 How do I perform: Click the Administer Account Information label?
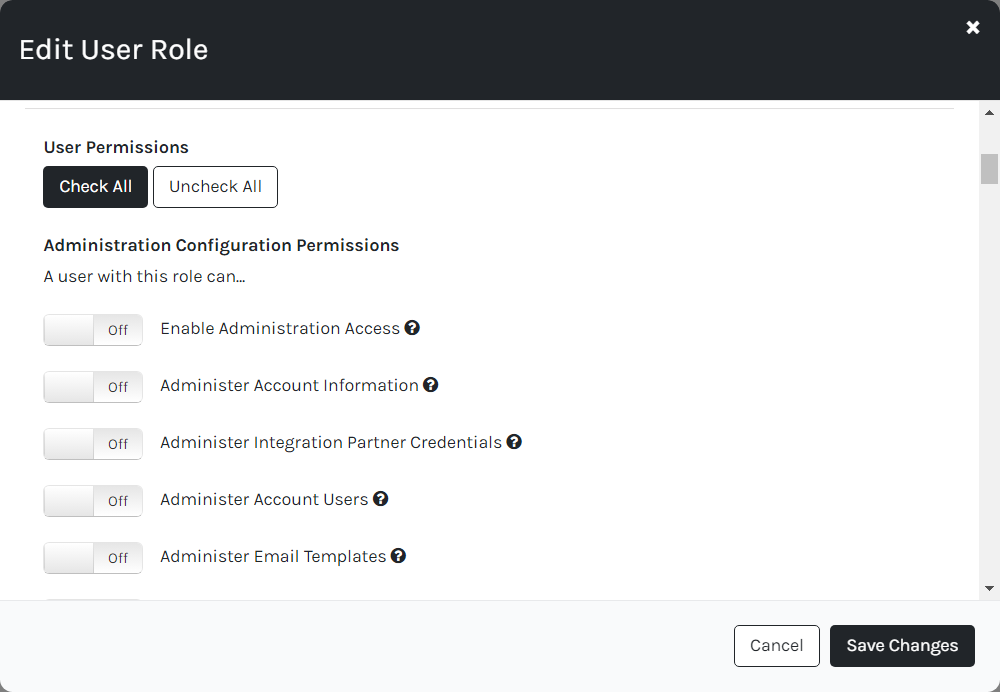tap(290, 385)
